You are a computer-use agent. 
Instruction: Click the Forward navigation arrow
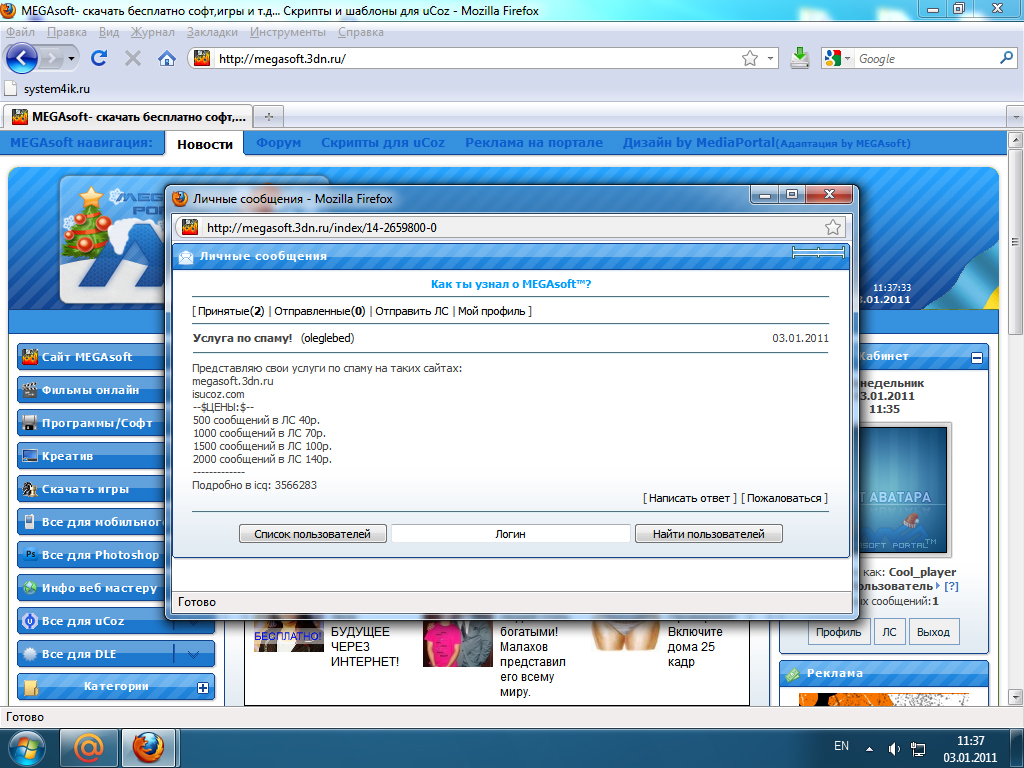[52, 59]
